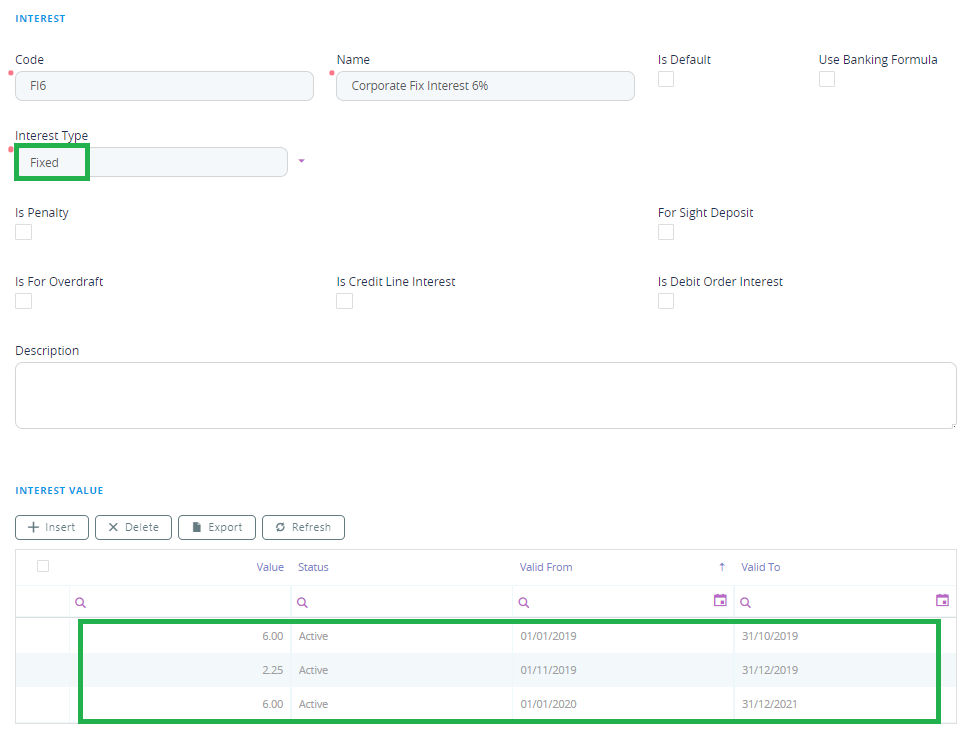Sort grid by Status column header

(x=313, y=567)
